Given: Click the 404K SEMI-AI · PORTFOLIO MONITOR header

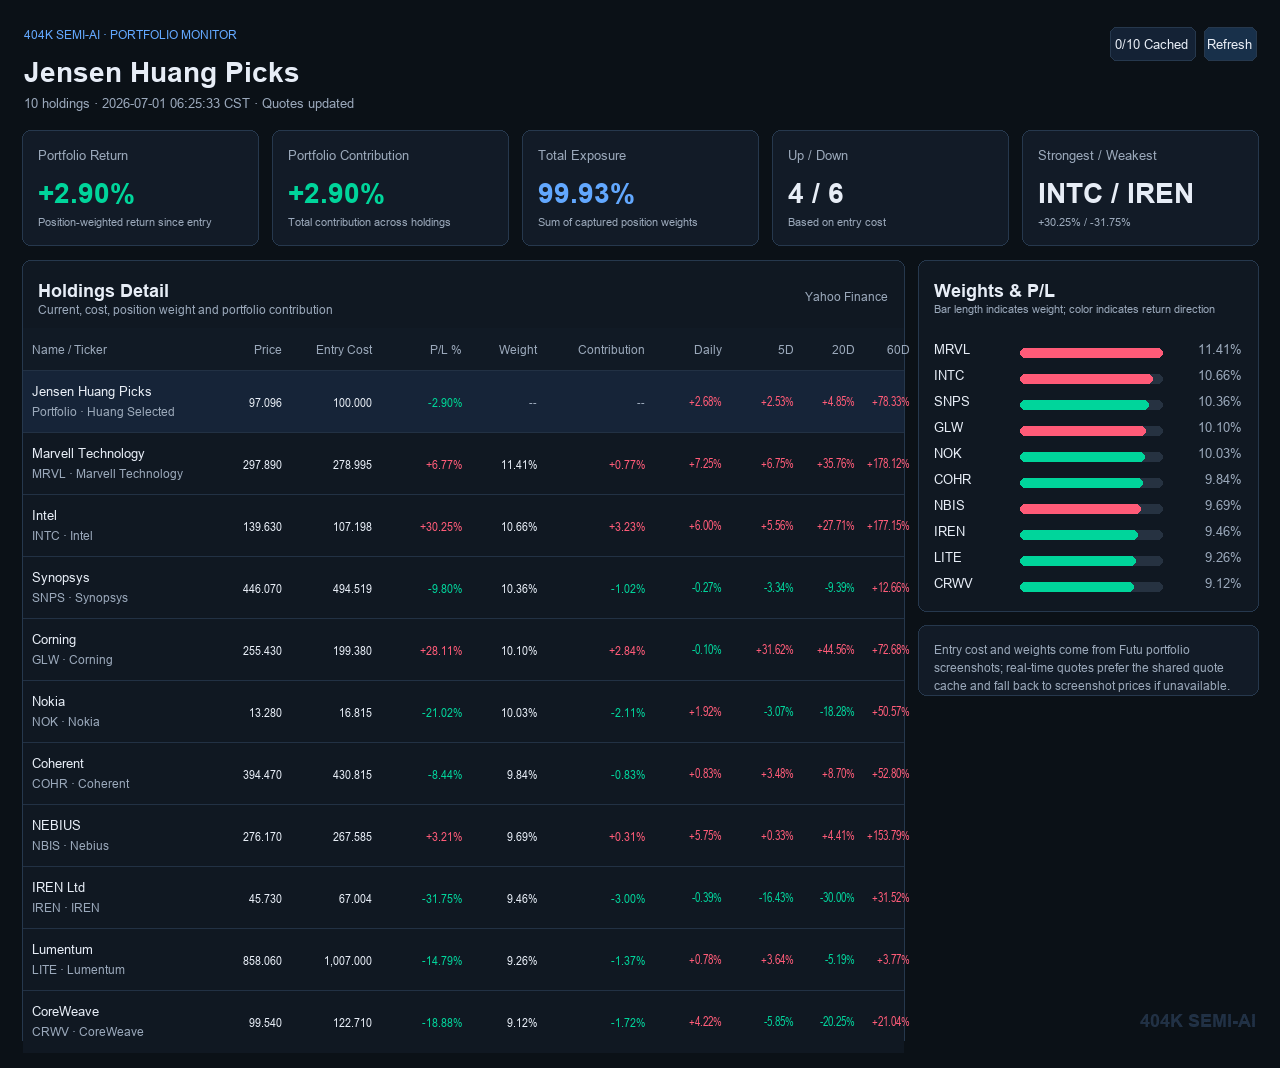Looking at the screenshot, I should pyautogui.click(x=130, y=35).
